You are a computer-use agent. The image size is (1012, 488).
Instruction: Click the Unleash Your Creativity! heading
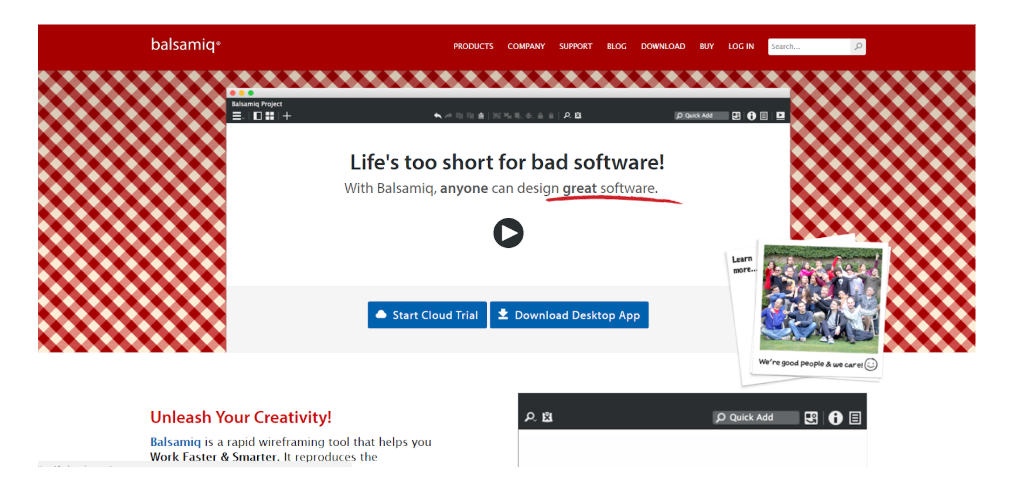241,417
